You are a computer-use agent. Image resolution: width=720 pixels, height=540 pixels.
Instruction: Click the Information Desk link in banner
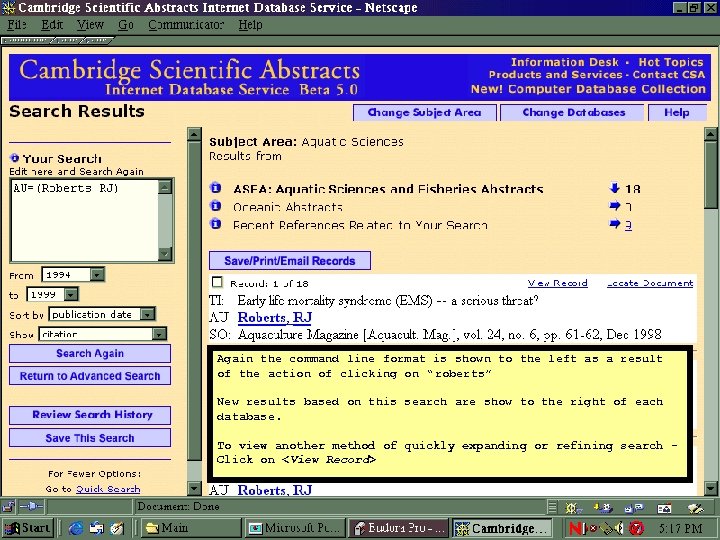point(565,62)
